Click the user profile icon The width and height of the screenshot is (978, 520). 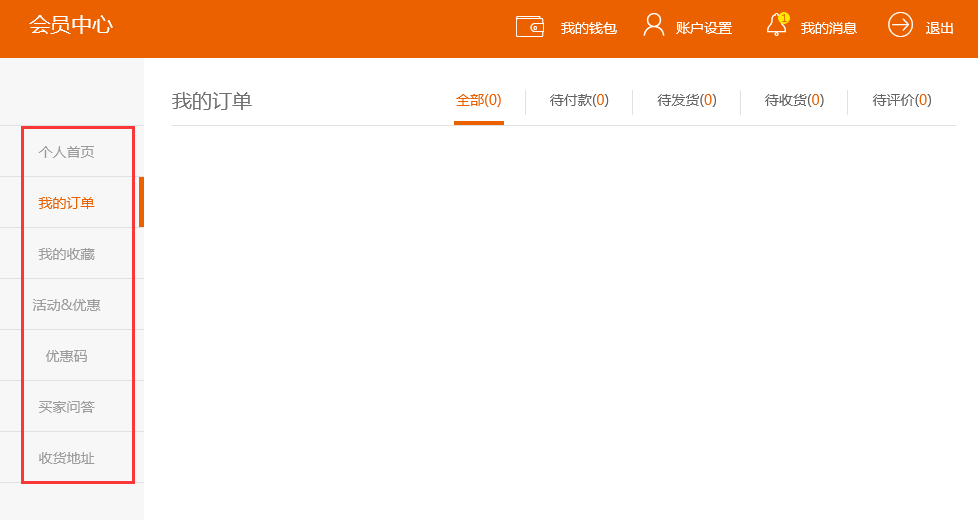[654, 25]
